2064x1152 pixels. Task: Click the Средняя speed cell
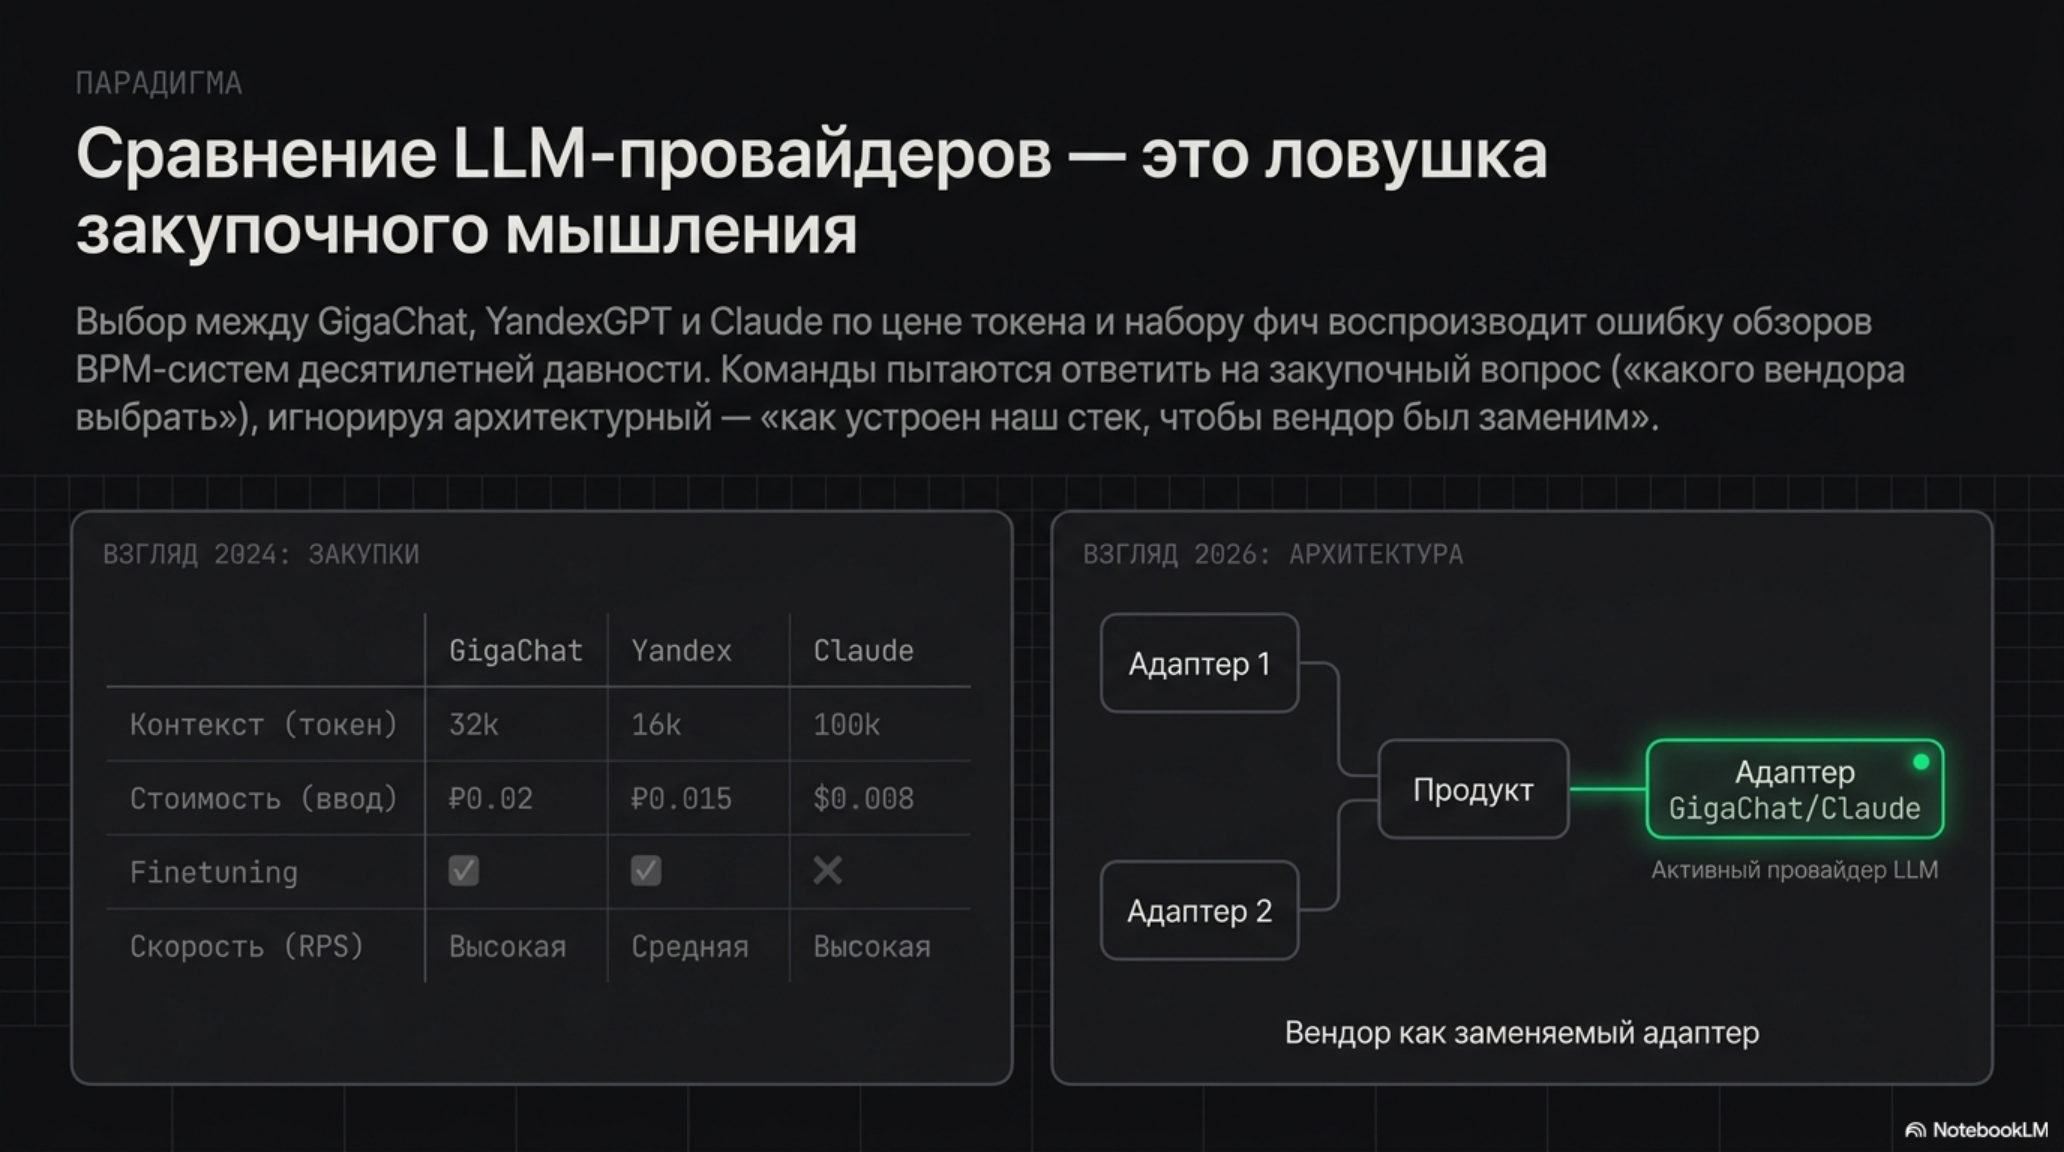coord(689,946)
